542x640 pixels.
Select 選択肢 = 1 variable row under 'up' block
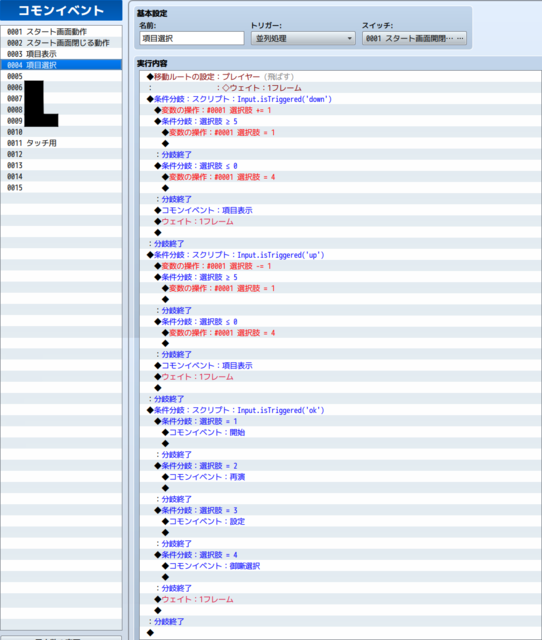pos(340,288)
